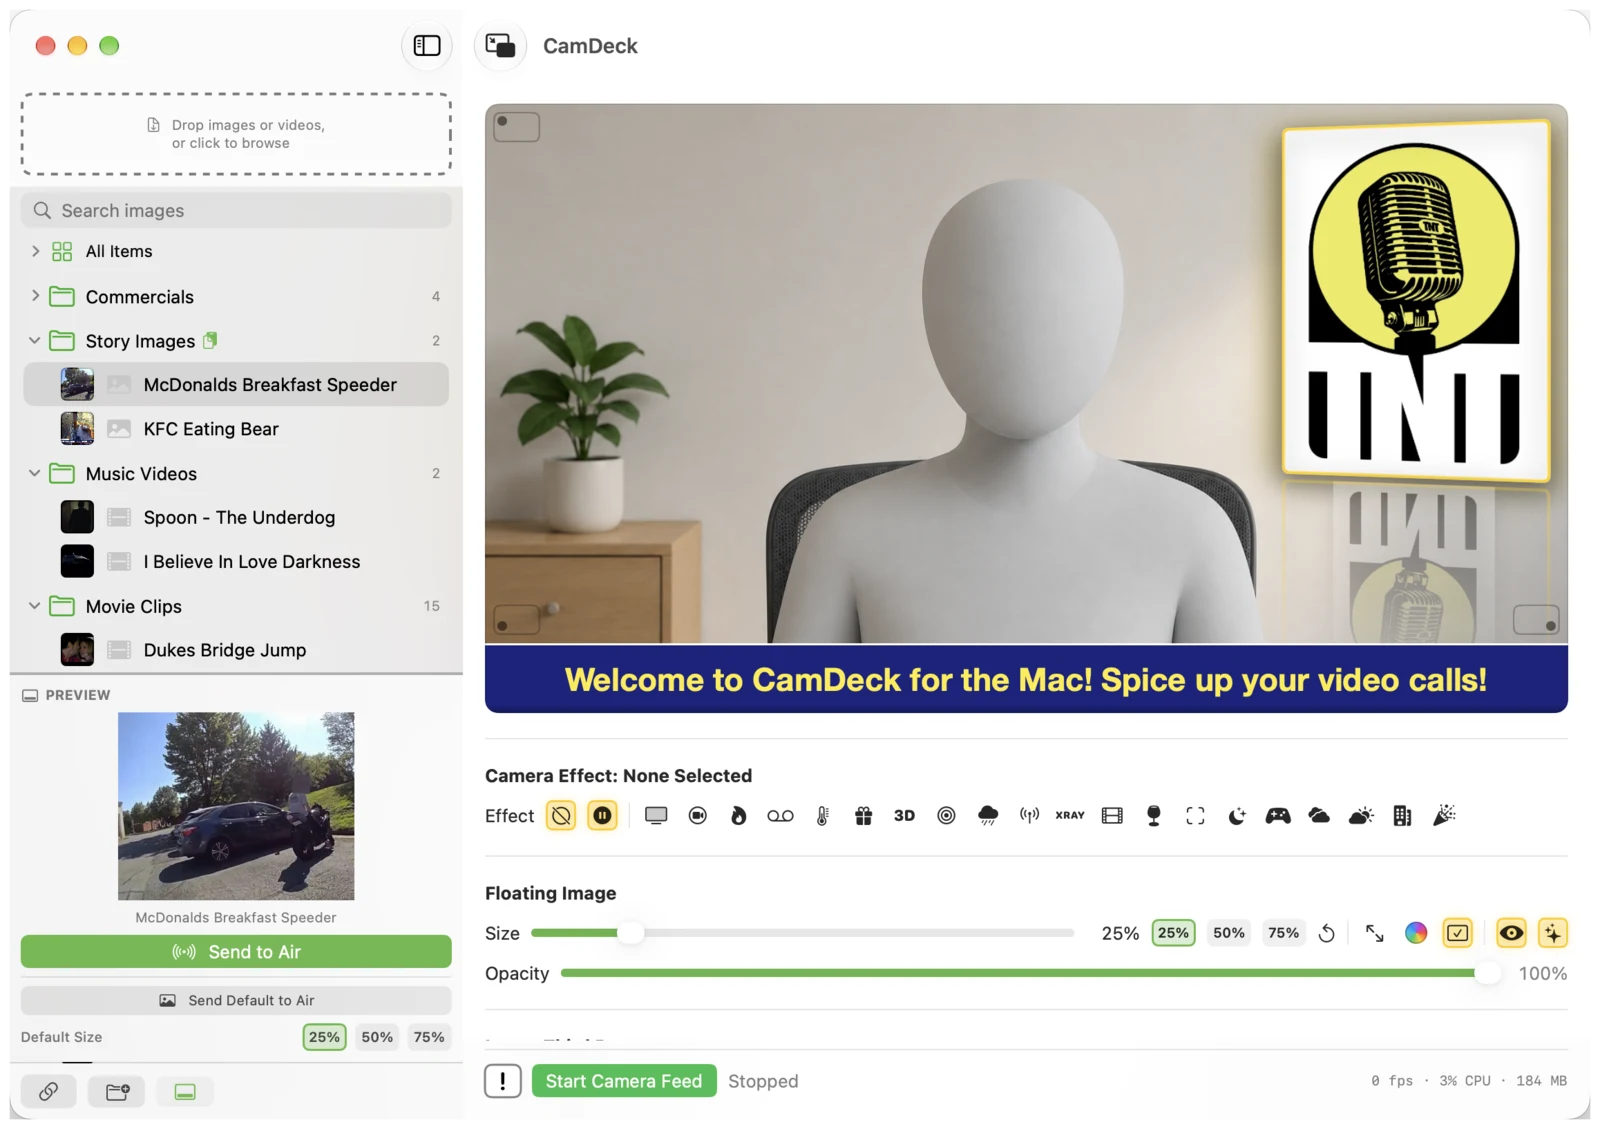Select the flame camera effect
Image resolution: width=1600 pixels, height=1129 pixels.
click(738, 816)
